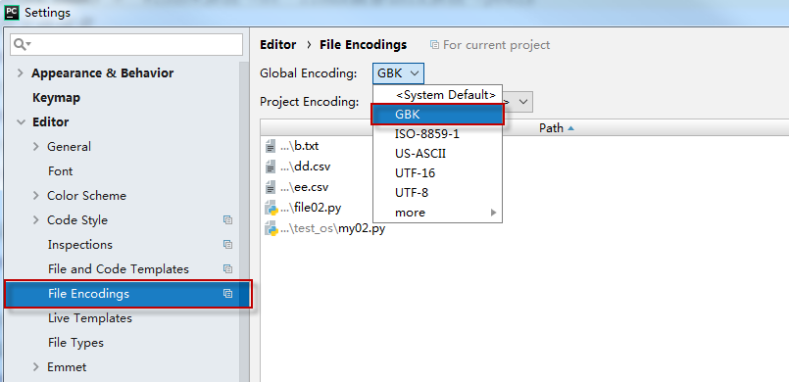The width and height of the screenshot is (789, 382).
Task: Click the dd.csv file icon
Action: (271, 167)
